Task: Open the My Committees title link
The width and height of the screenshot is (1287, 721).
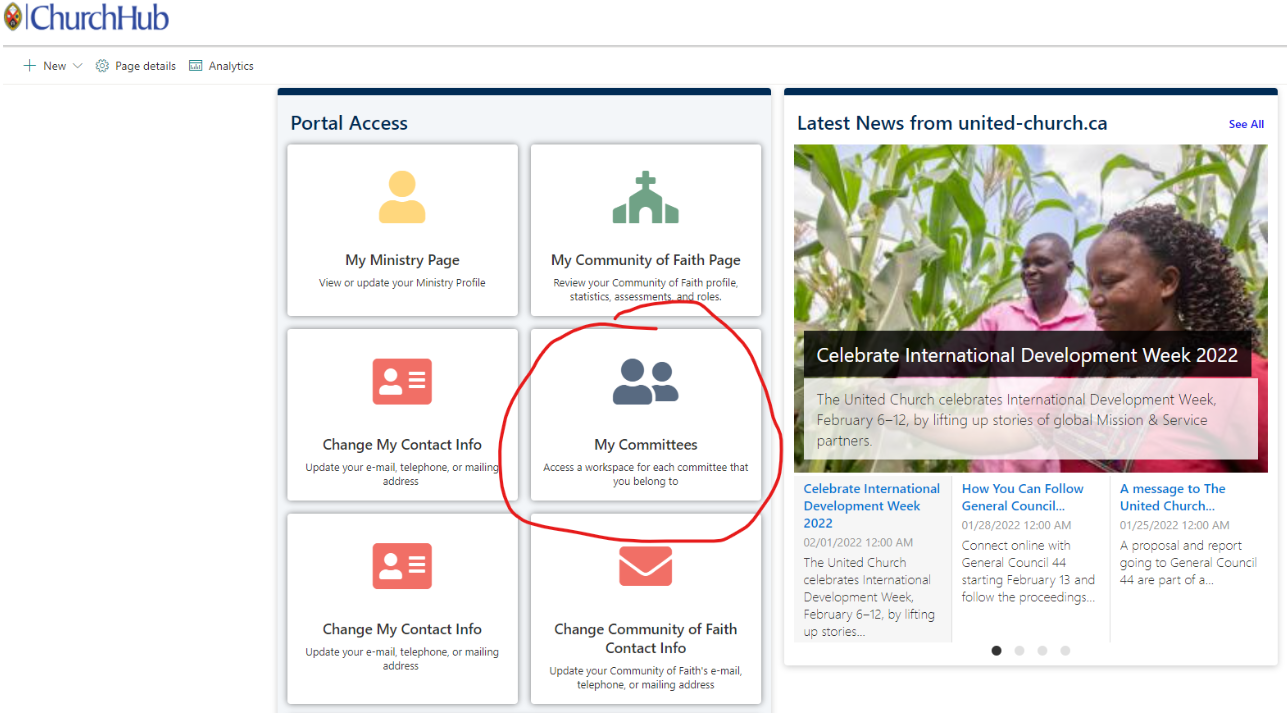Action: pyautogui.click(x=646, y=445)
